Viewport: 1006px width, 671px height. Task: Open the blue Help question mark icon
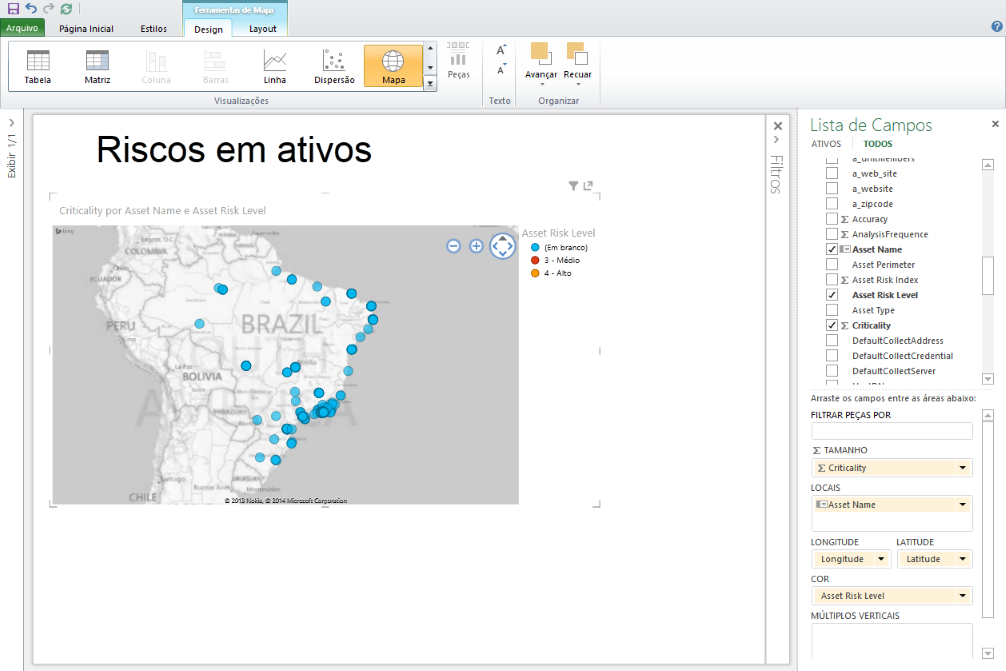pyautogui.click(x=996, y=26)
